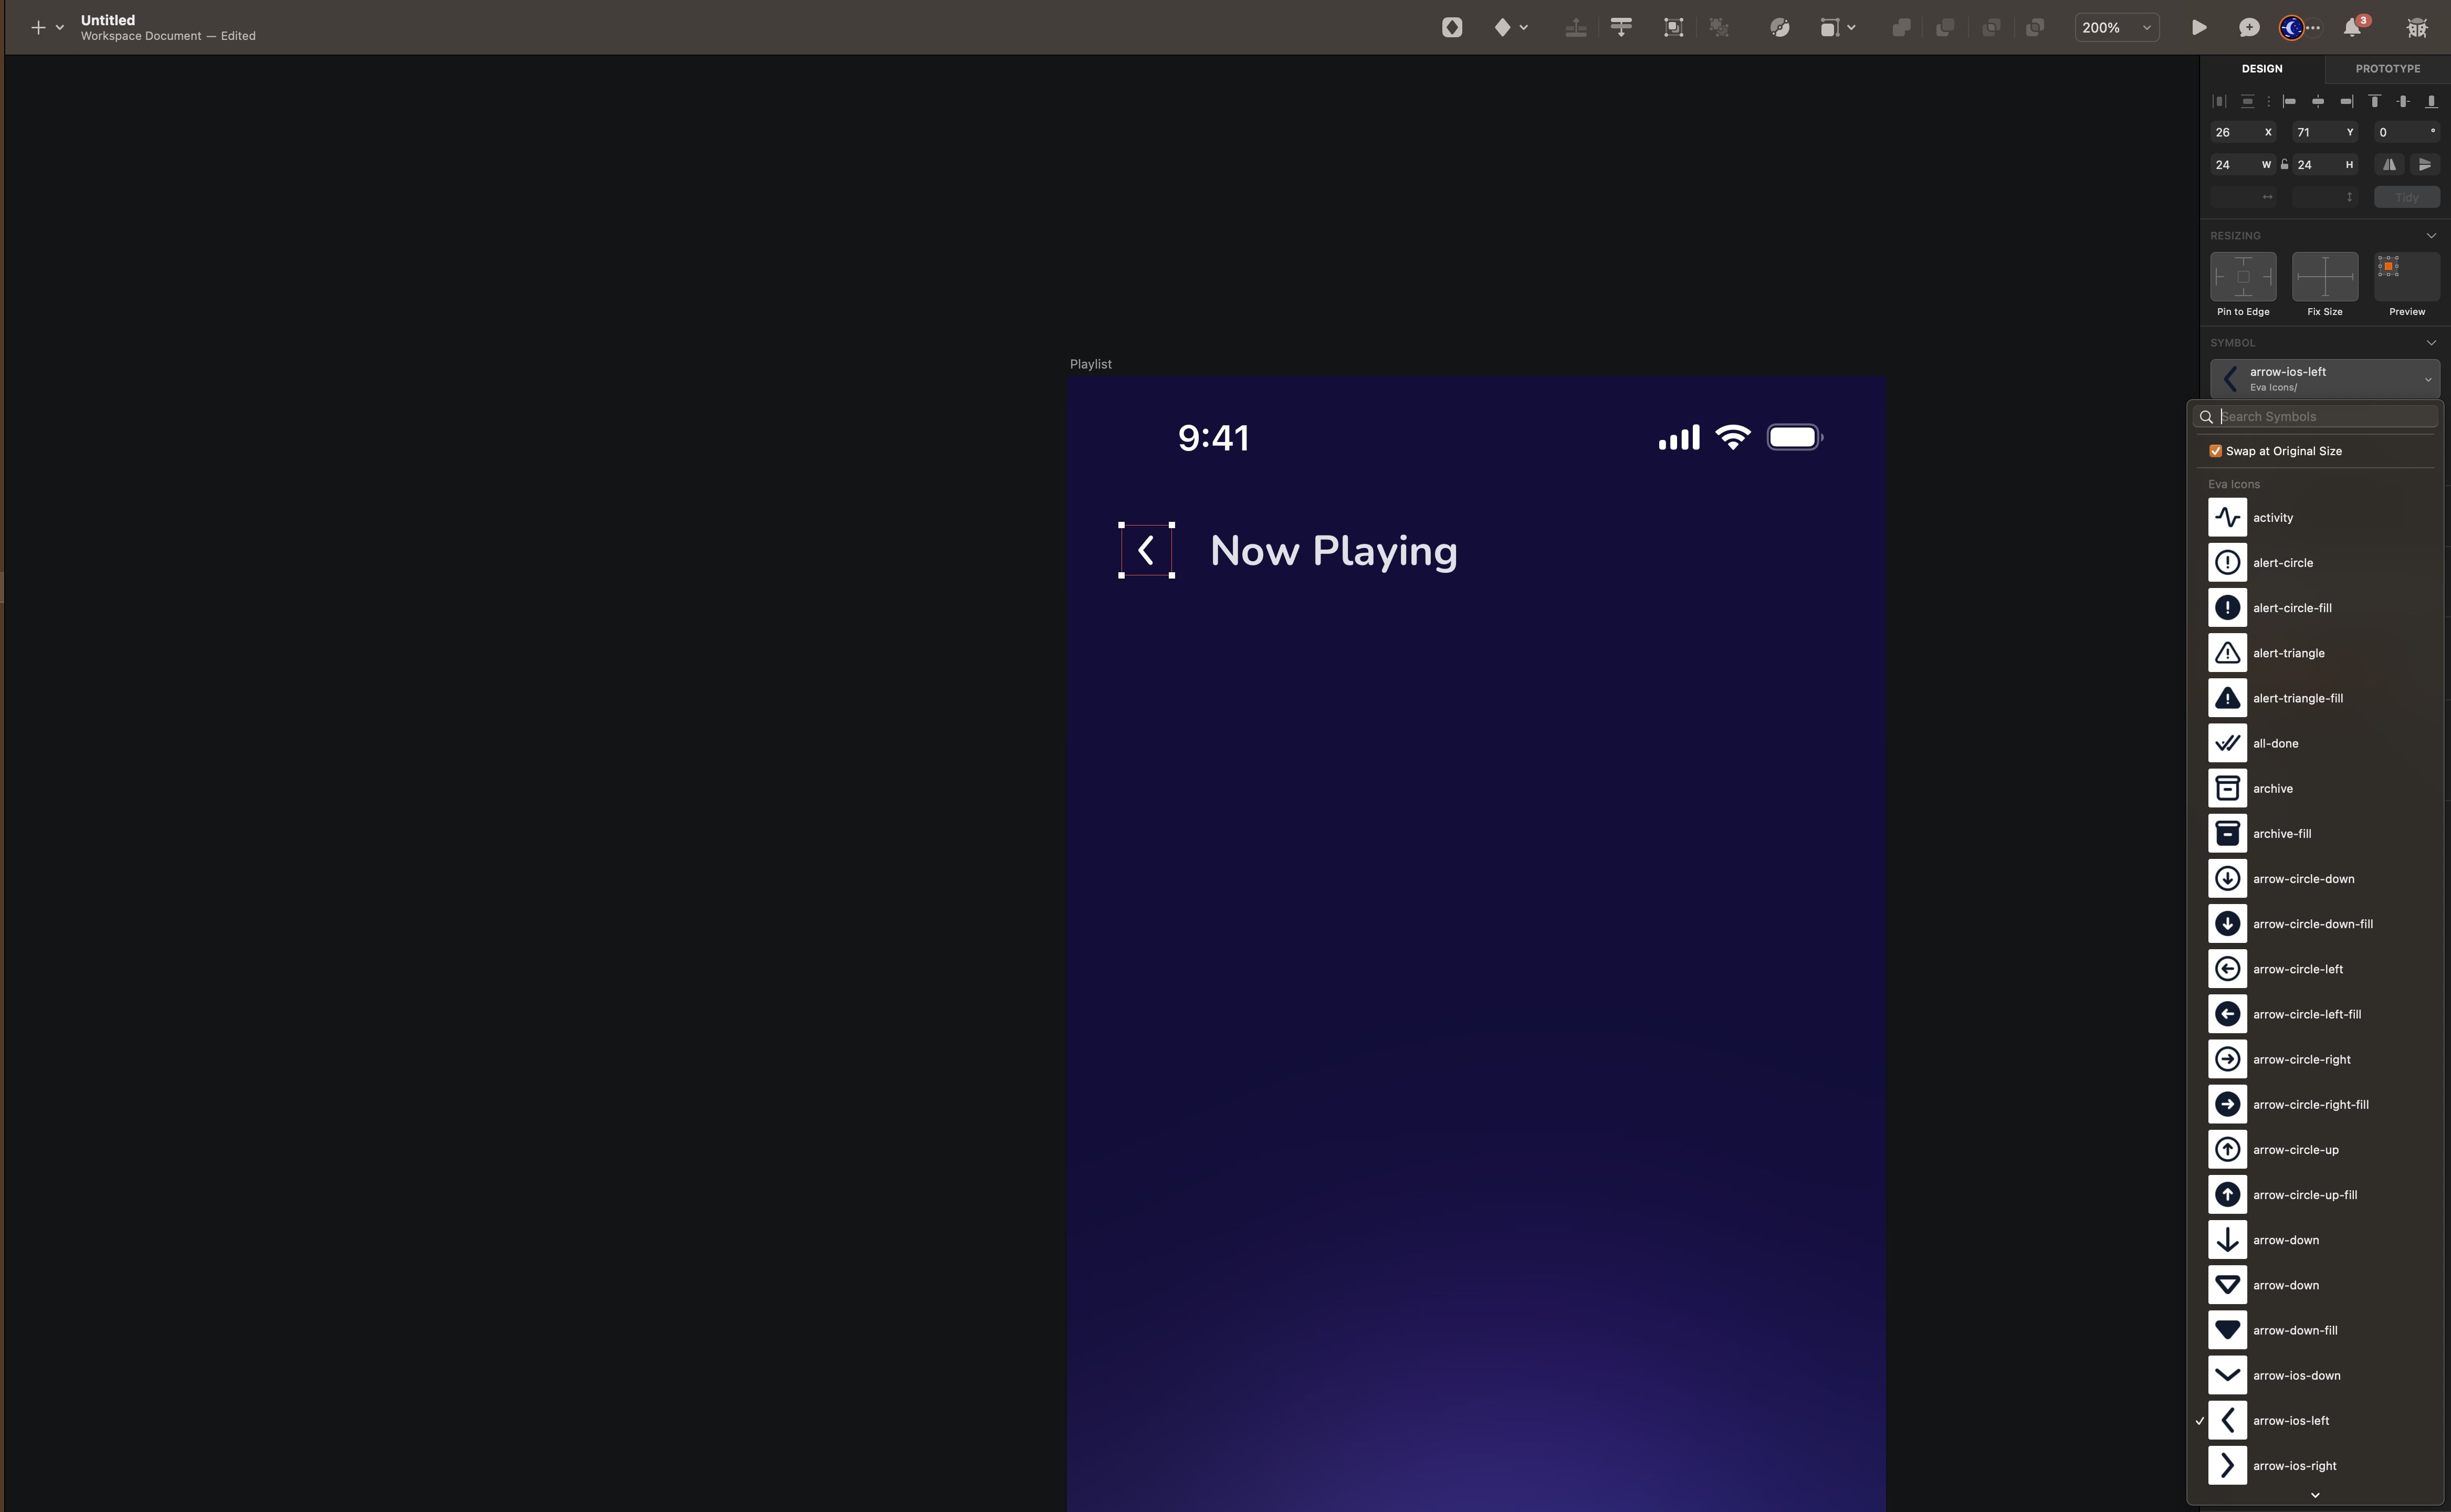The height and width of the screenshot is (1512, 2451).
Task: Select the Fix Size resizing option
Action: point(2325,277)
